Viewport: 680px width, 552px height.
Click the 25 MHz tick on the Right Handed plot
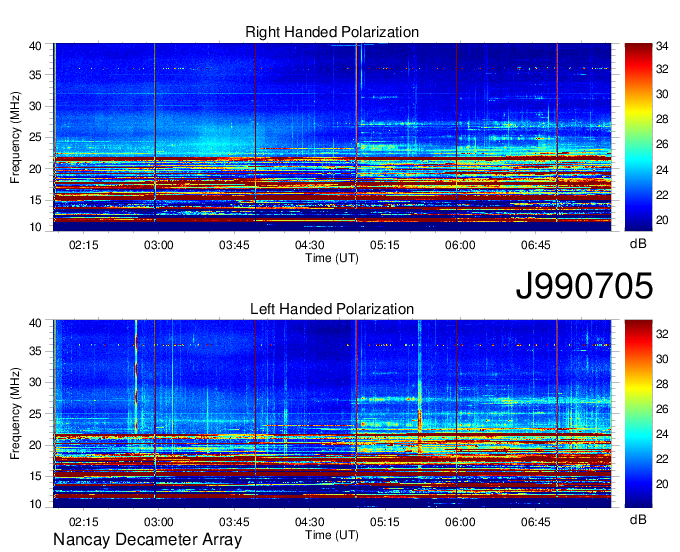point(35,137)
